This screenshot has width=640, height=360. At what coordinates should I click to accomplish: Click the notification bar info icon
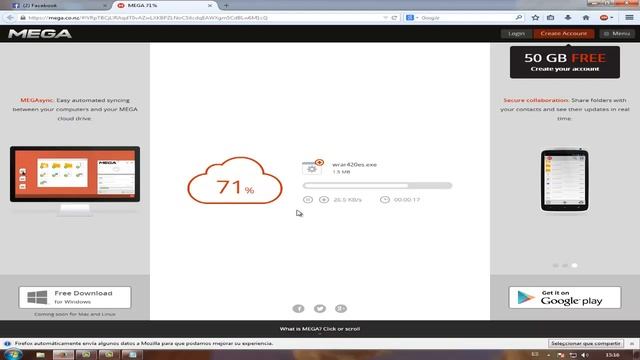coord(7,343)
